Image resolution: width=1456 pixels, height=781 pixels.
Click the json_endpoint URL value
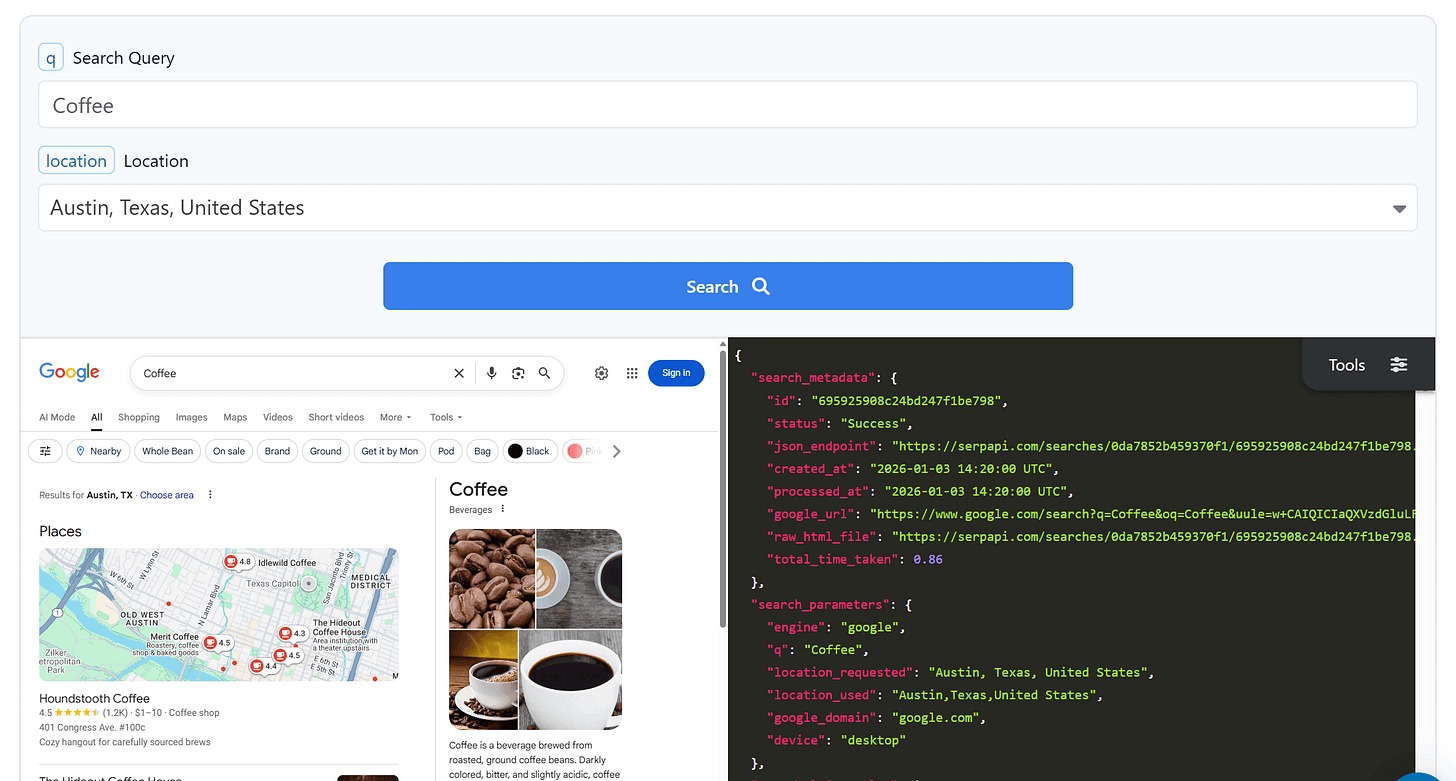[1155, 446]
